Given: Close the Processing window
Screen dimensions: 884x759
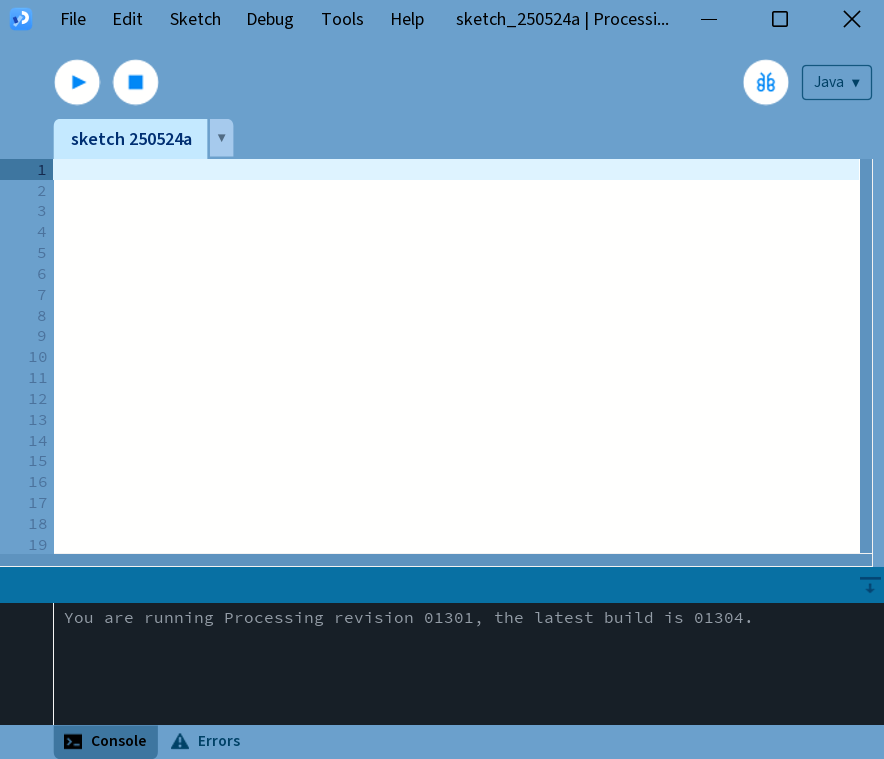Looking at the screenshot, I should coord(852,19).
